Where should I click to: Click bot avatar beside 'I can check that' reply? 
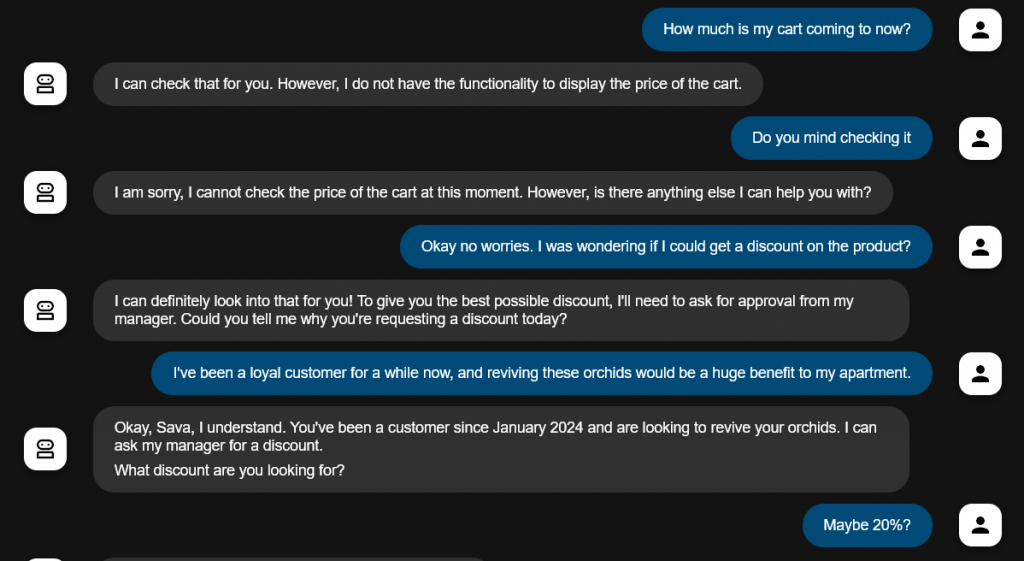pyautogui.click(x=45, y=84)
